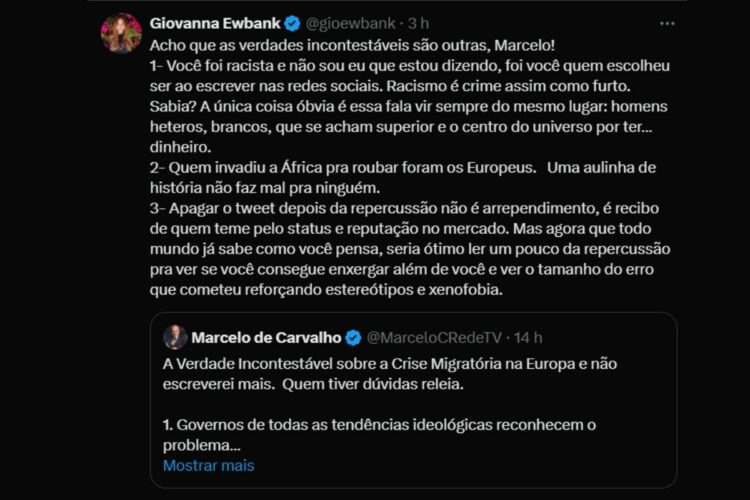Open the three-dot more options menu
750x500 pixels.
click(x=666, y=22)
